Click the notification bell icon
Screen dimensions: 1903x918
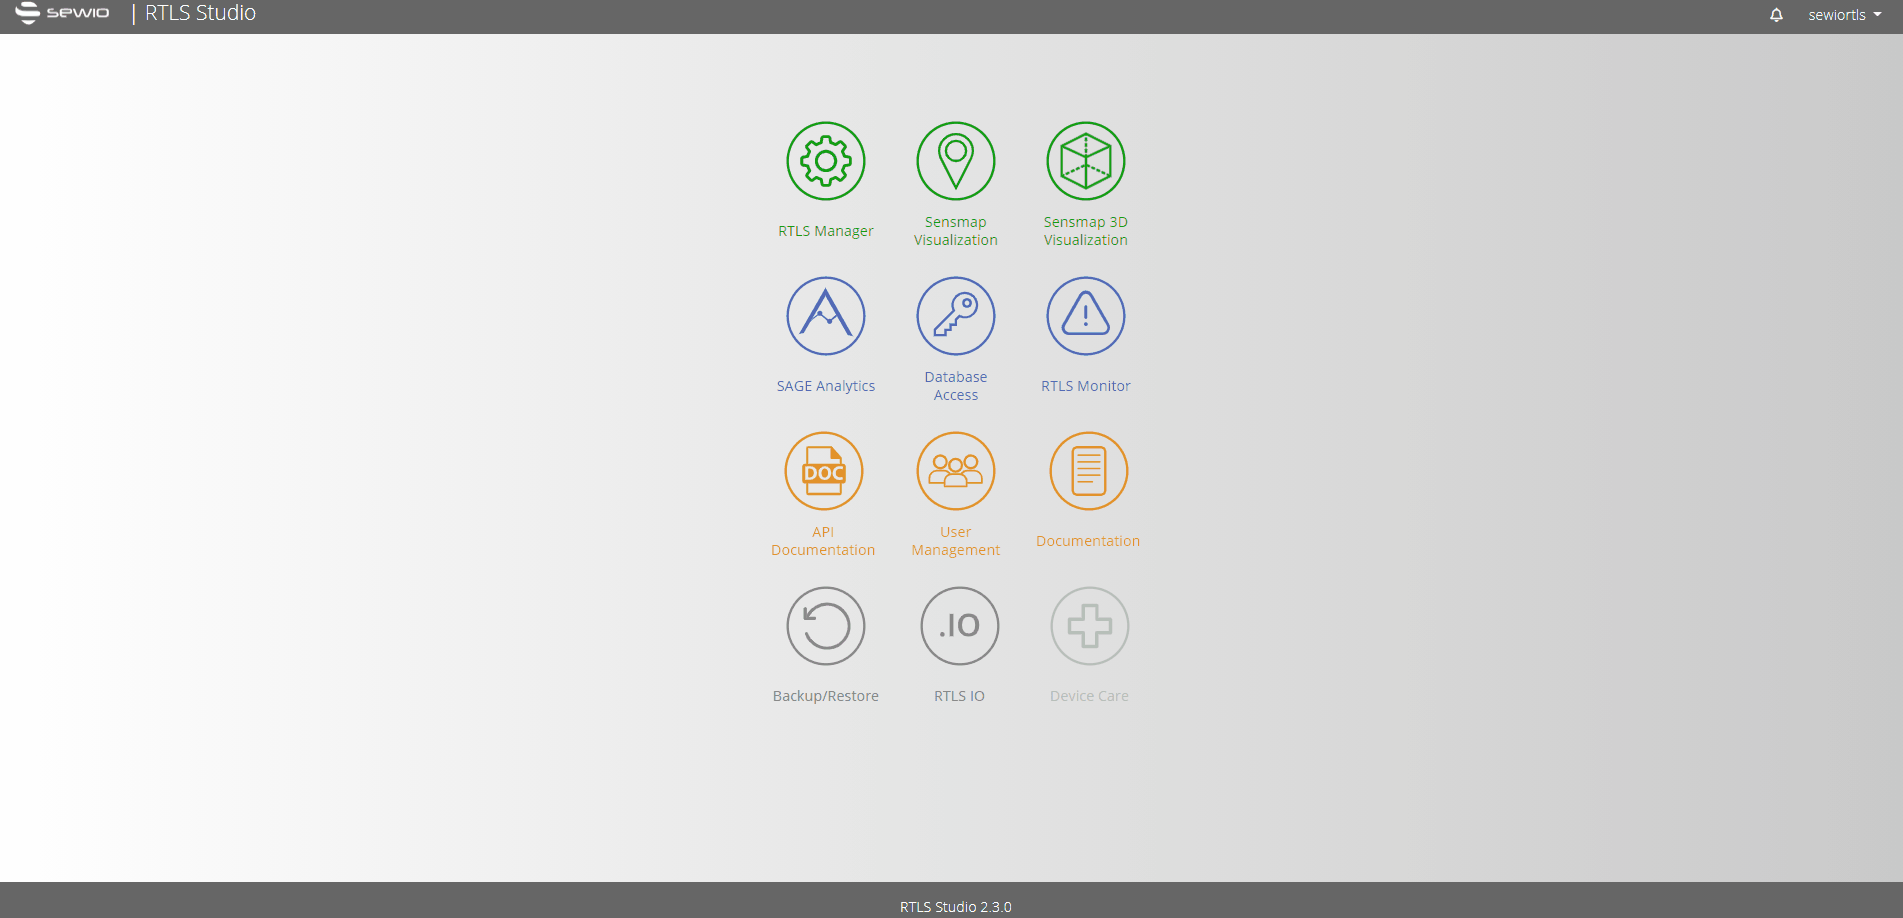1776,15
